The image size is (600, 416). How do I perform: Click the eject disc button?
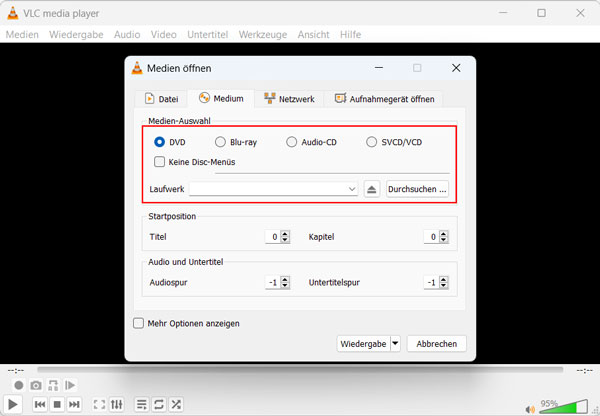[x=372, y=189]
